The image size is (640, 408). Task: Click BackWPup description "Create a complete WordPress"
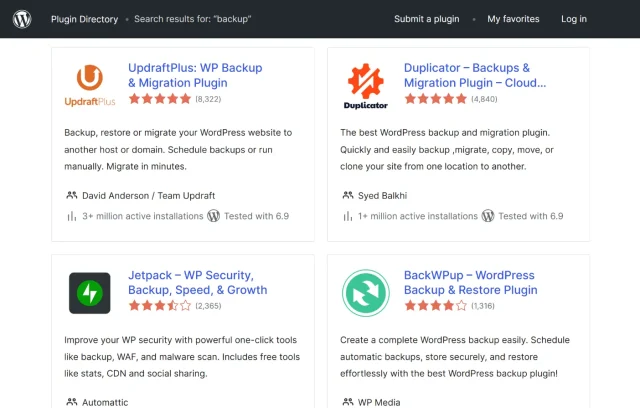tap(455, 357)
